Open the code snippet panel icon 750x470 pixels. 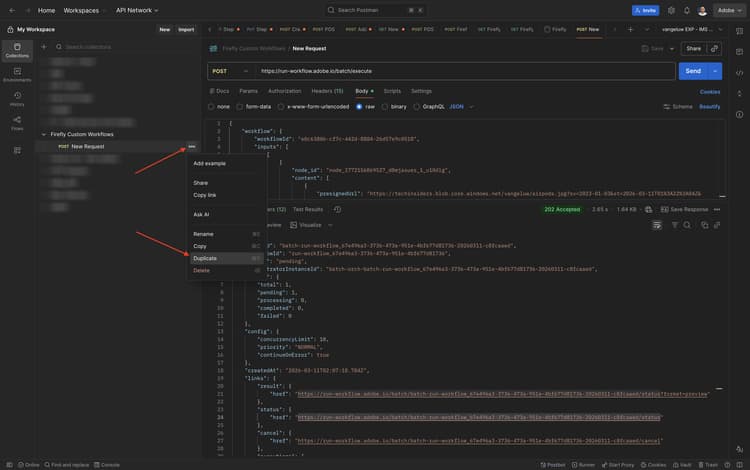(739, 73)
